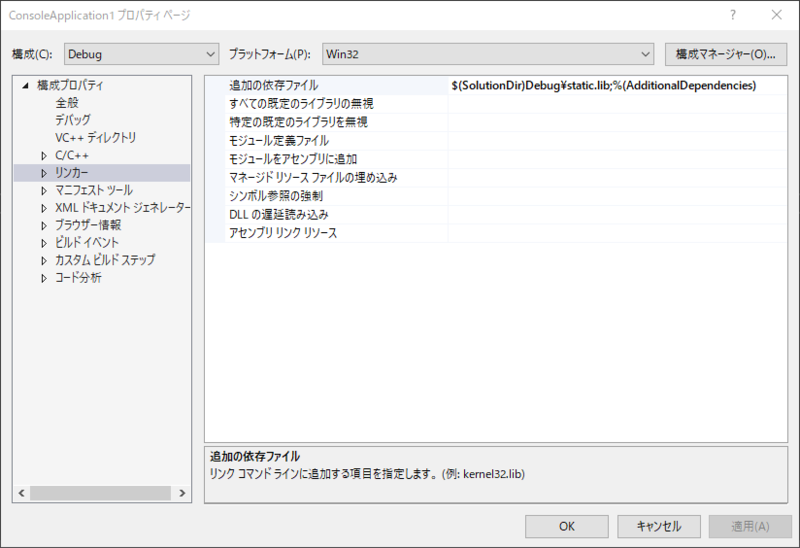Expand the カスタム ビルド ステップ arrow
800x548 pixels.
[x=44, y=260]
